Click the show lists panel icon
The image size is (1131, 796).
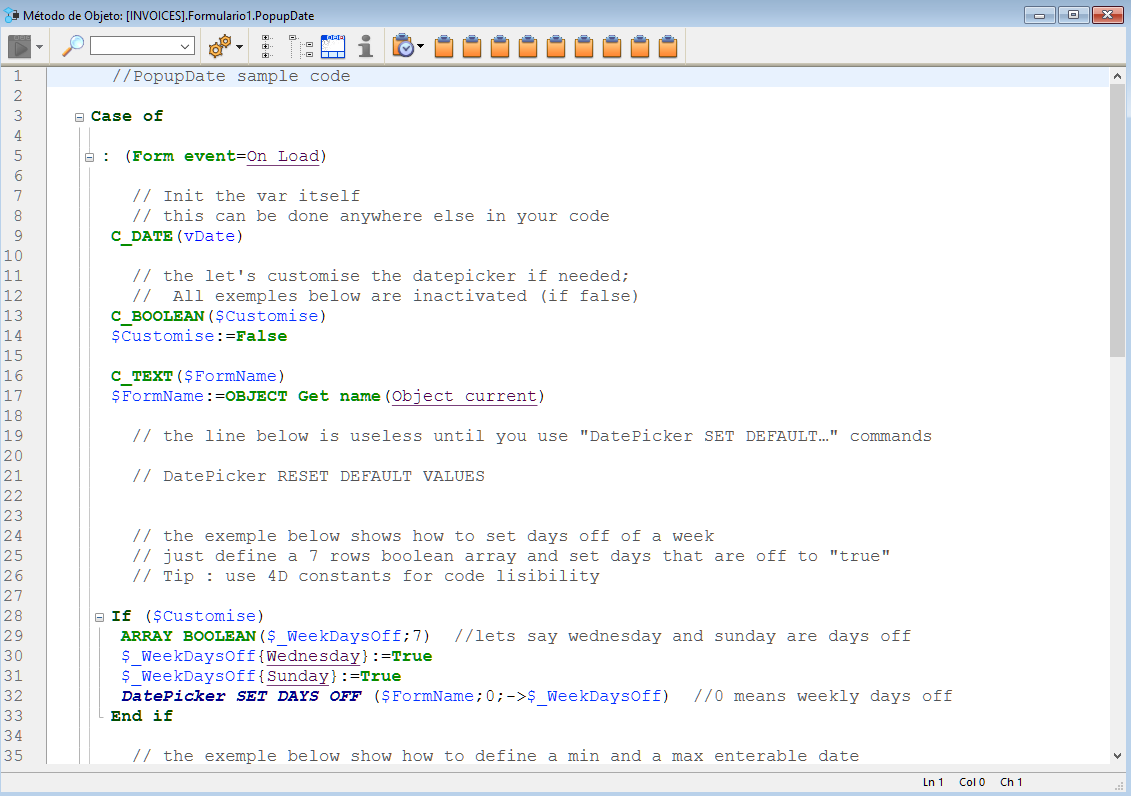click(x=332, y=46)
